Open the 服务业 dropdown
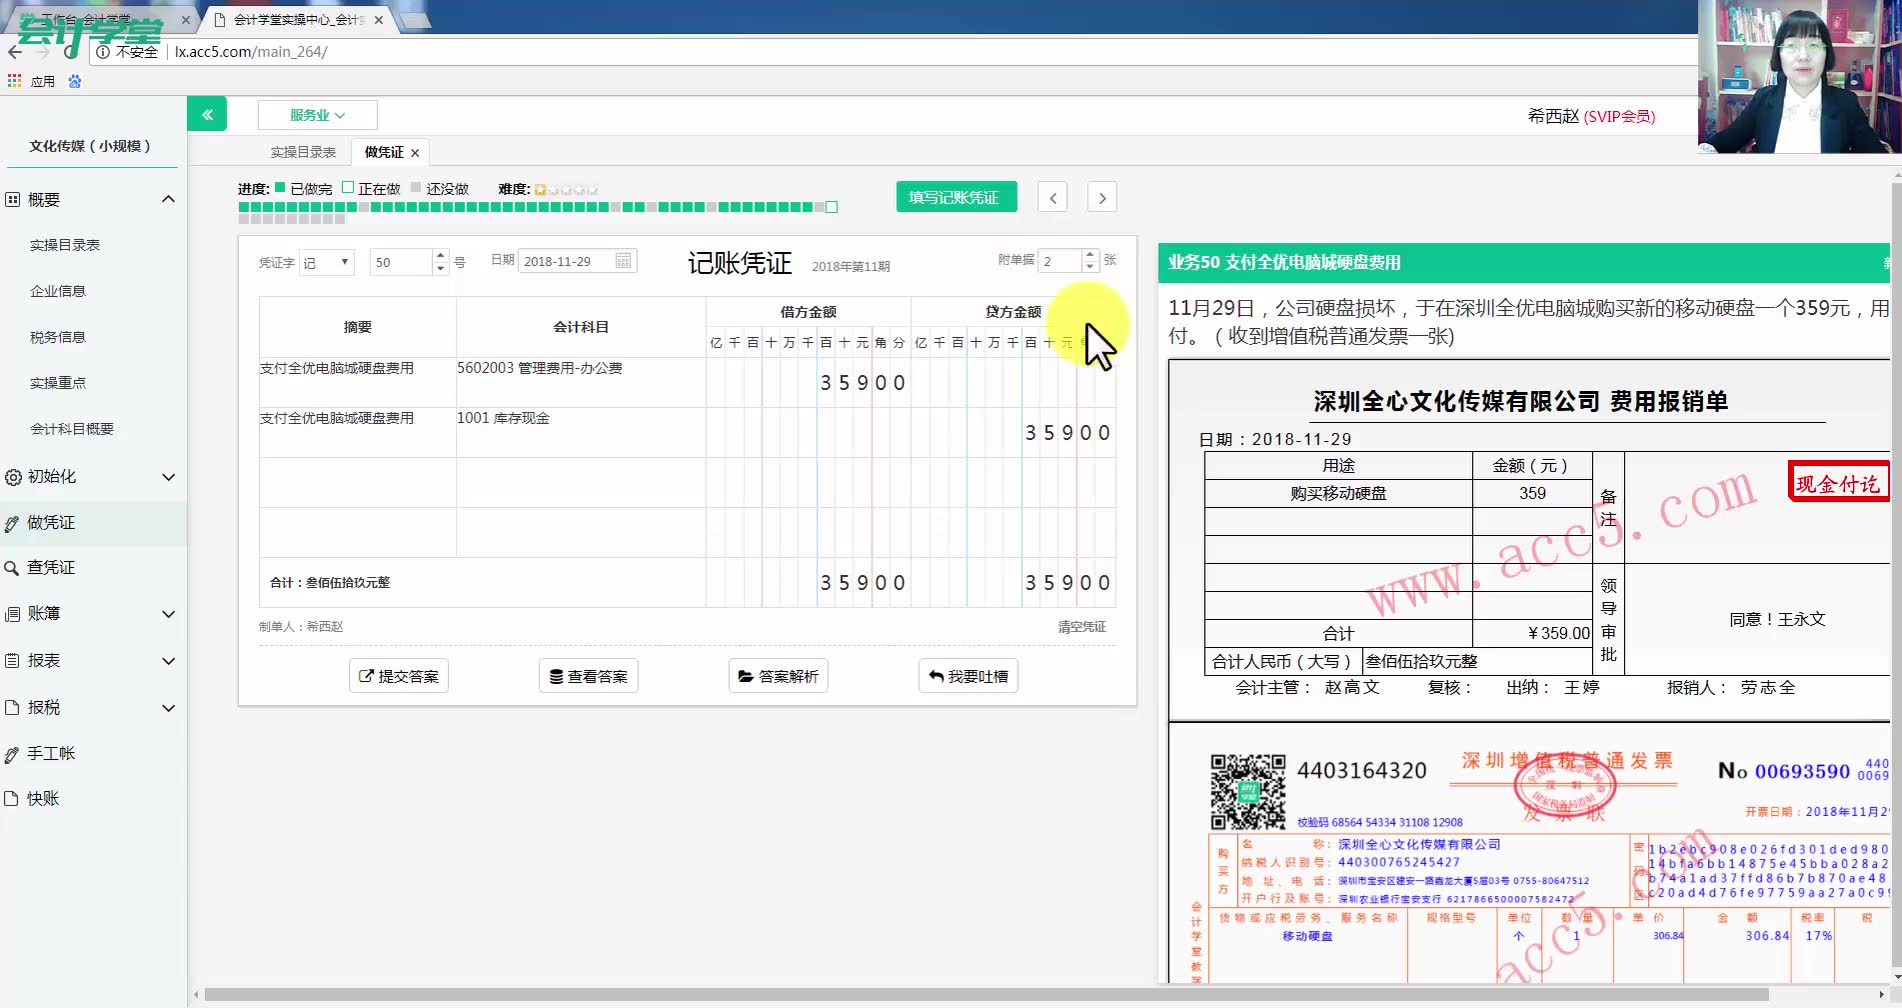This screenshot has width=1902, height=1008. point(316,114)
